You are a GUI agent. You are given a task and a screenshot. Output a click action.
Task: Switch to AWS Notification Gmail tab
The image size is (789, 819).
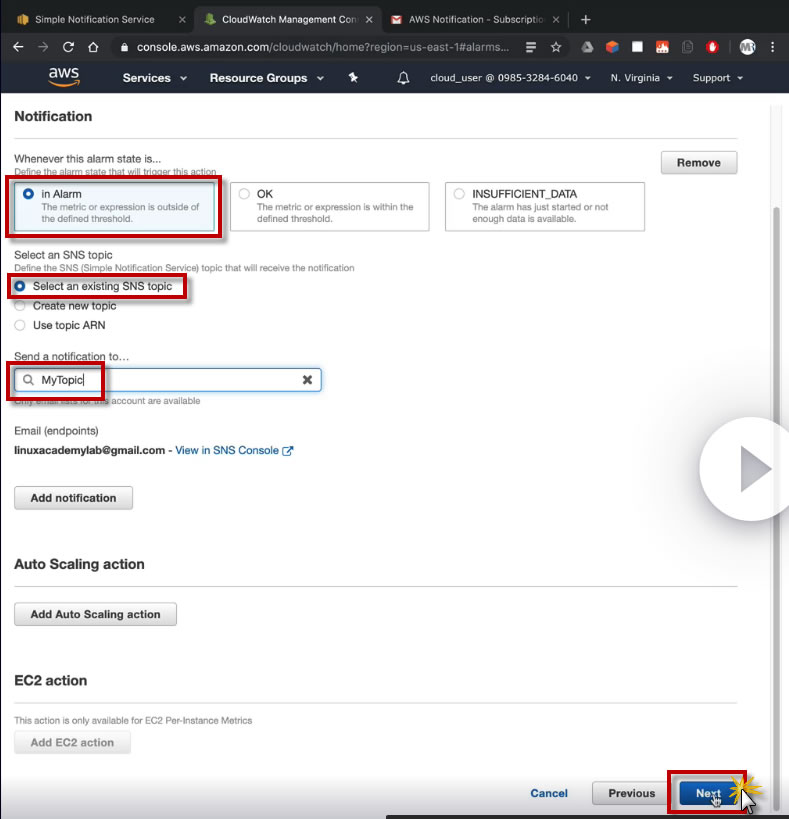[x=475, y=19]
